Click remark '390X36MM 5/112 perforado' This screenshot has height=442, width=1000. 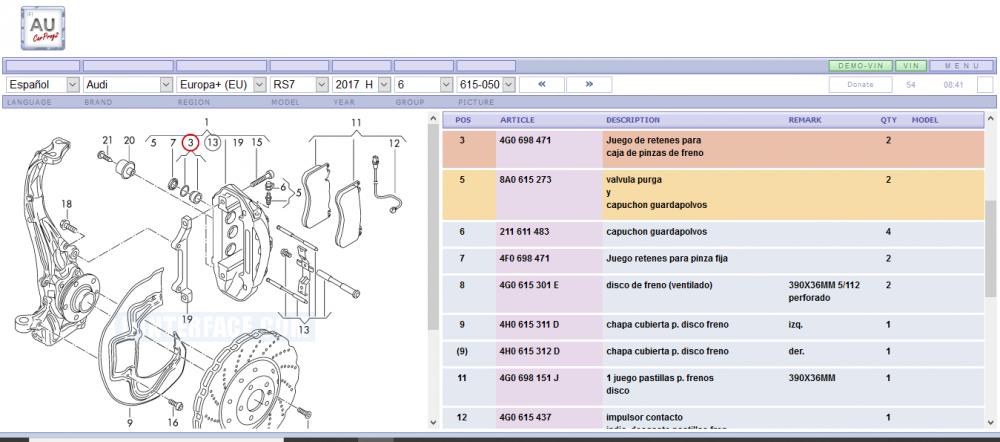[x=824, y=291]
